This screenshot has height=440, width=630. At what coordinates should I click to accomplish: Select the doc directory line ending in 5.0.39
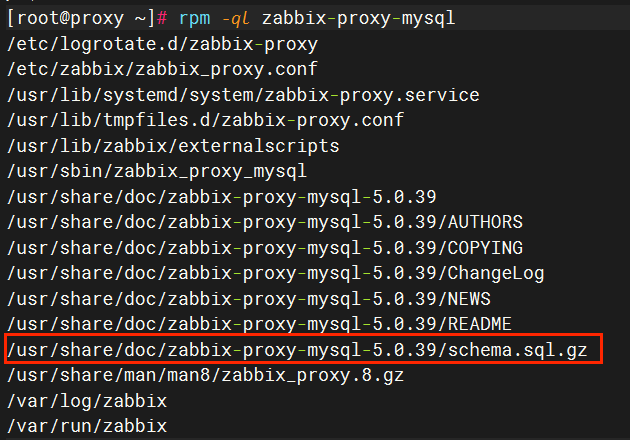coord(221,197)
